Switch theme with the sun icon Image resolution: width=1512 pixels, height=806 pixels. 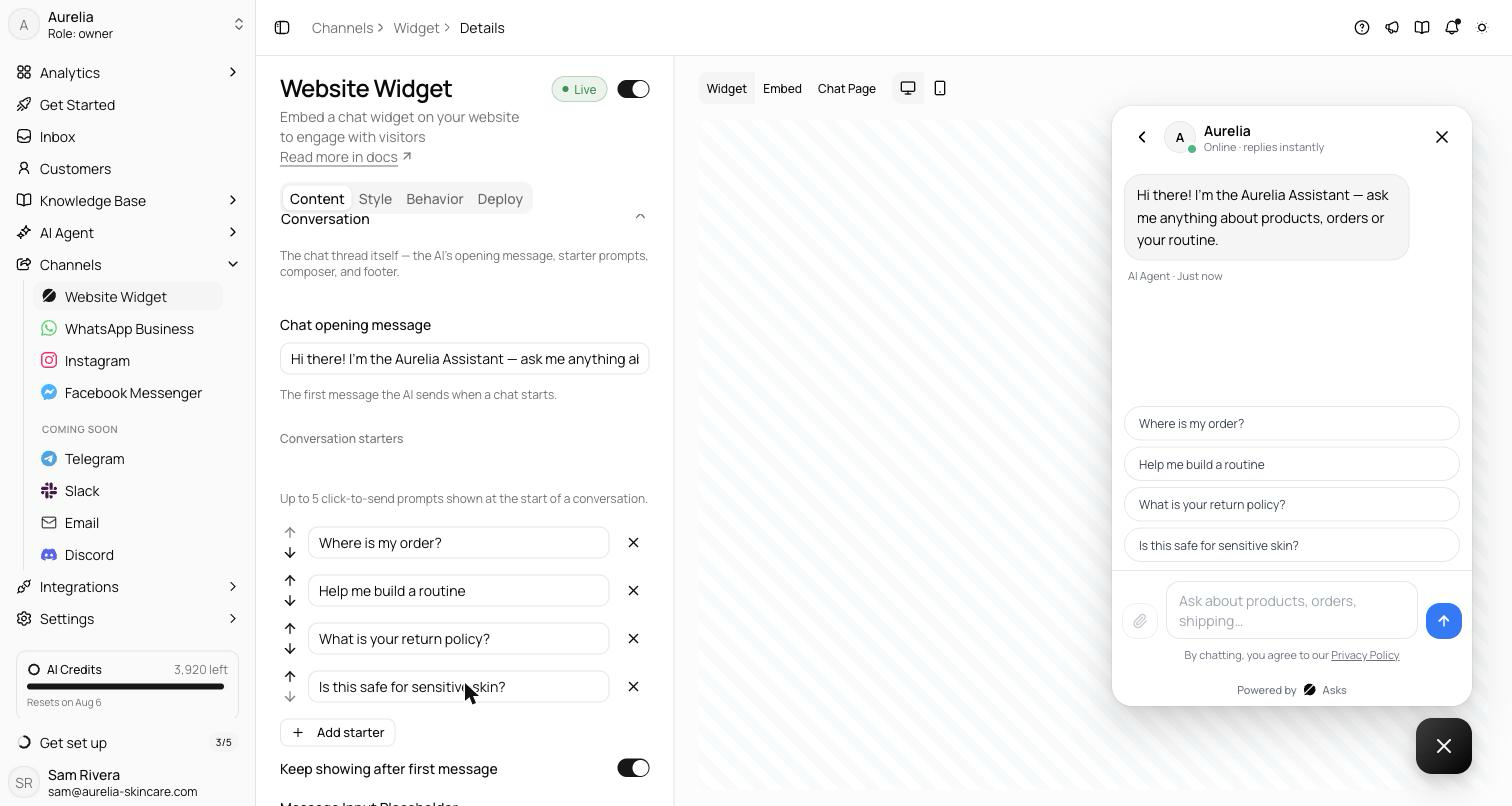[x=1482, y=28]
